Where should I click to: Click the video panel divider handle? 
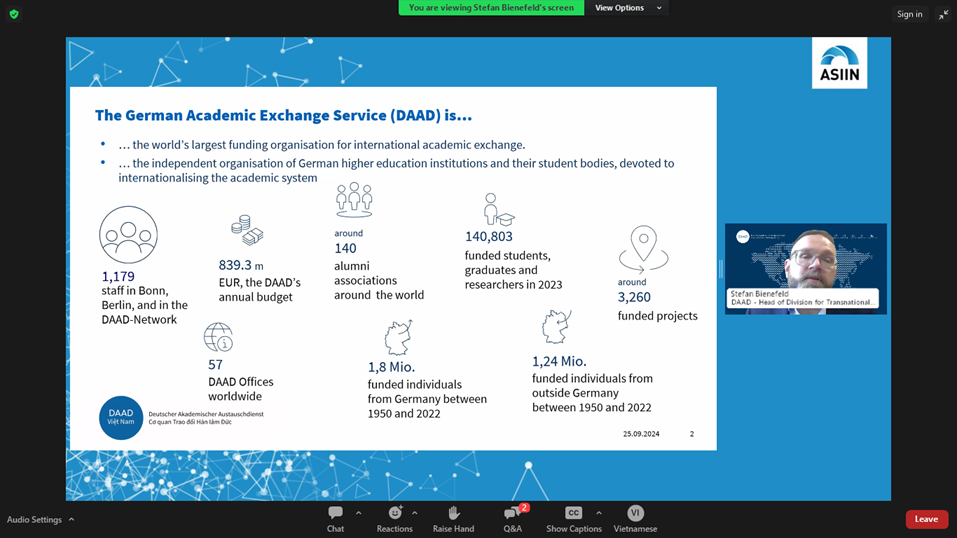click(x=721, y=269)
